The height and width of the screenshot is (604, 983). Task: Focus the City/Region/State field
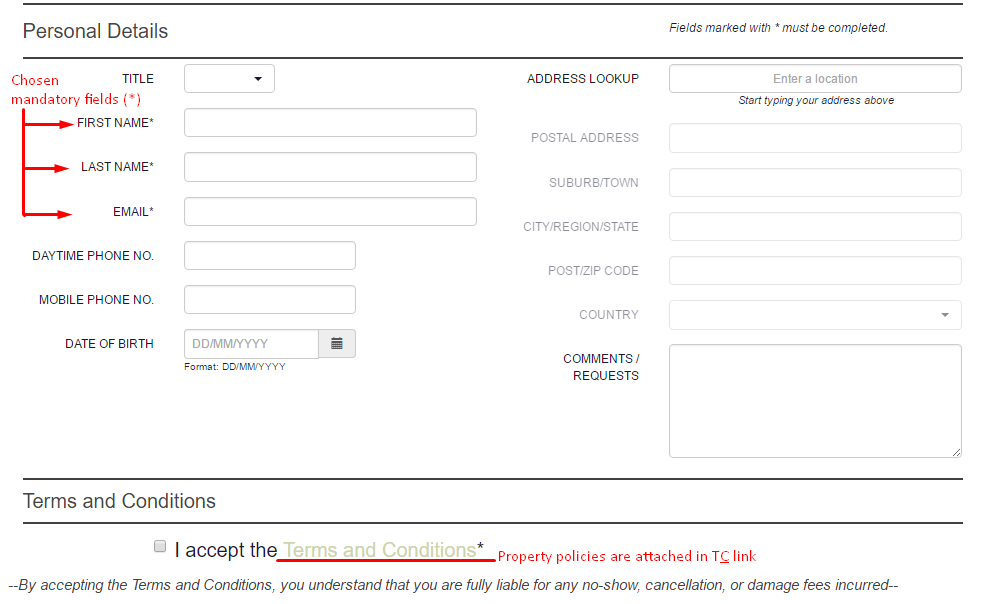click(x=815, y=226)
